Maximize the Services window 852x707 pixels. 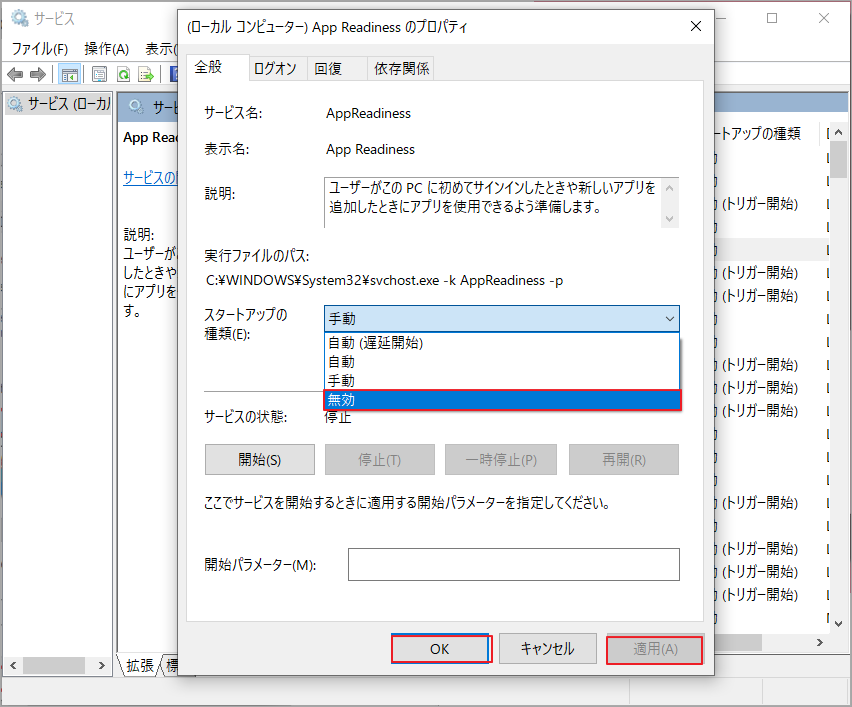[772, 18]
